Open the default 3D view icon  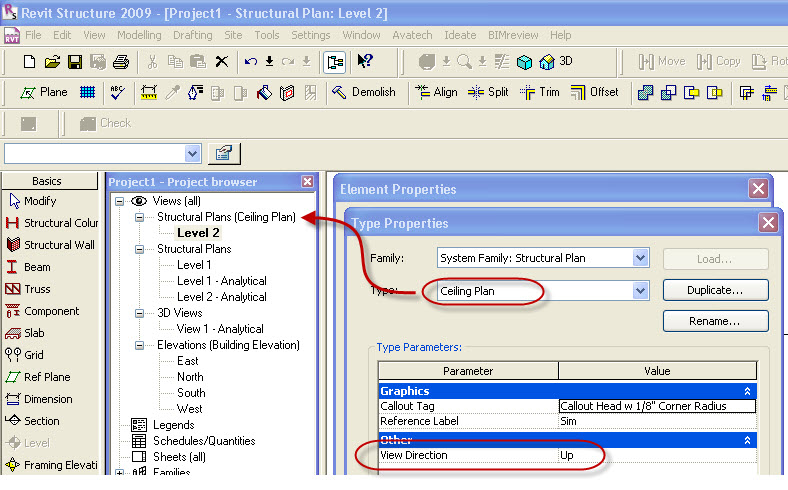tap(556, 62)
